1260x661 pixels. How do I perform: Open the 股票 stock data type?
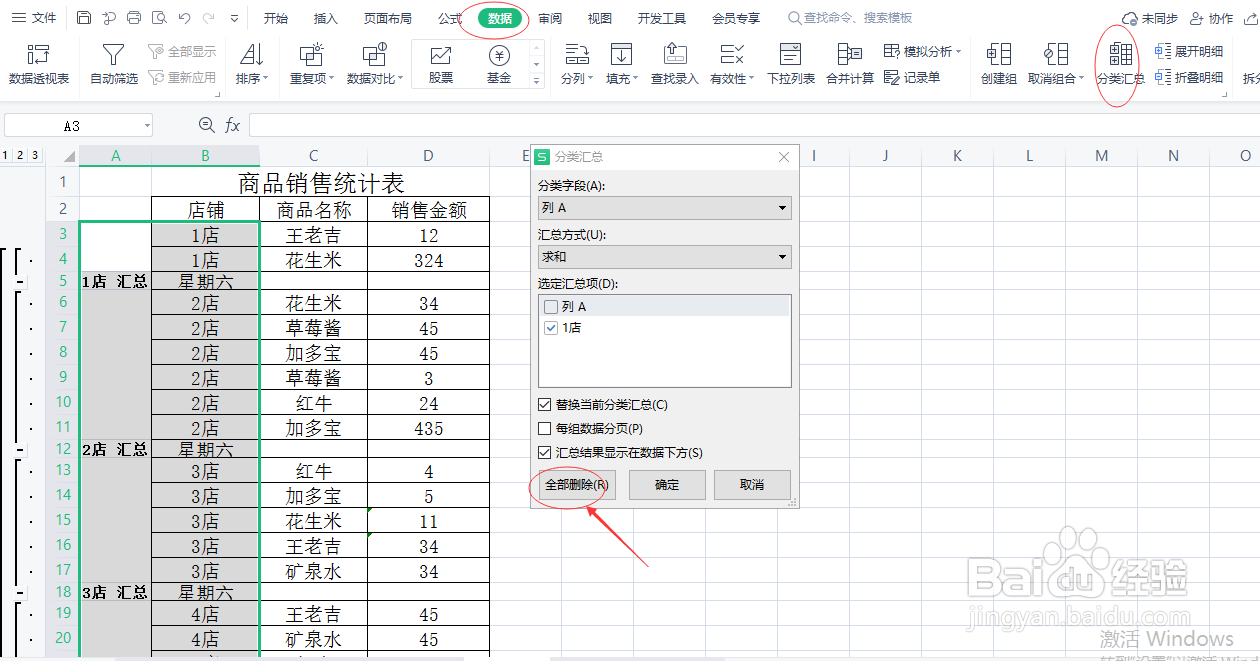click(x=440, y=64)
